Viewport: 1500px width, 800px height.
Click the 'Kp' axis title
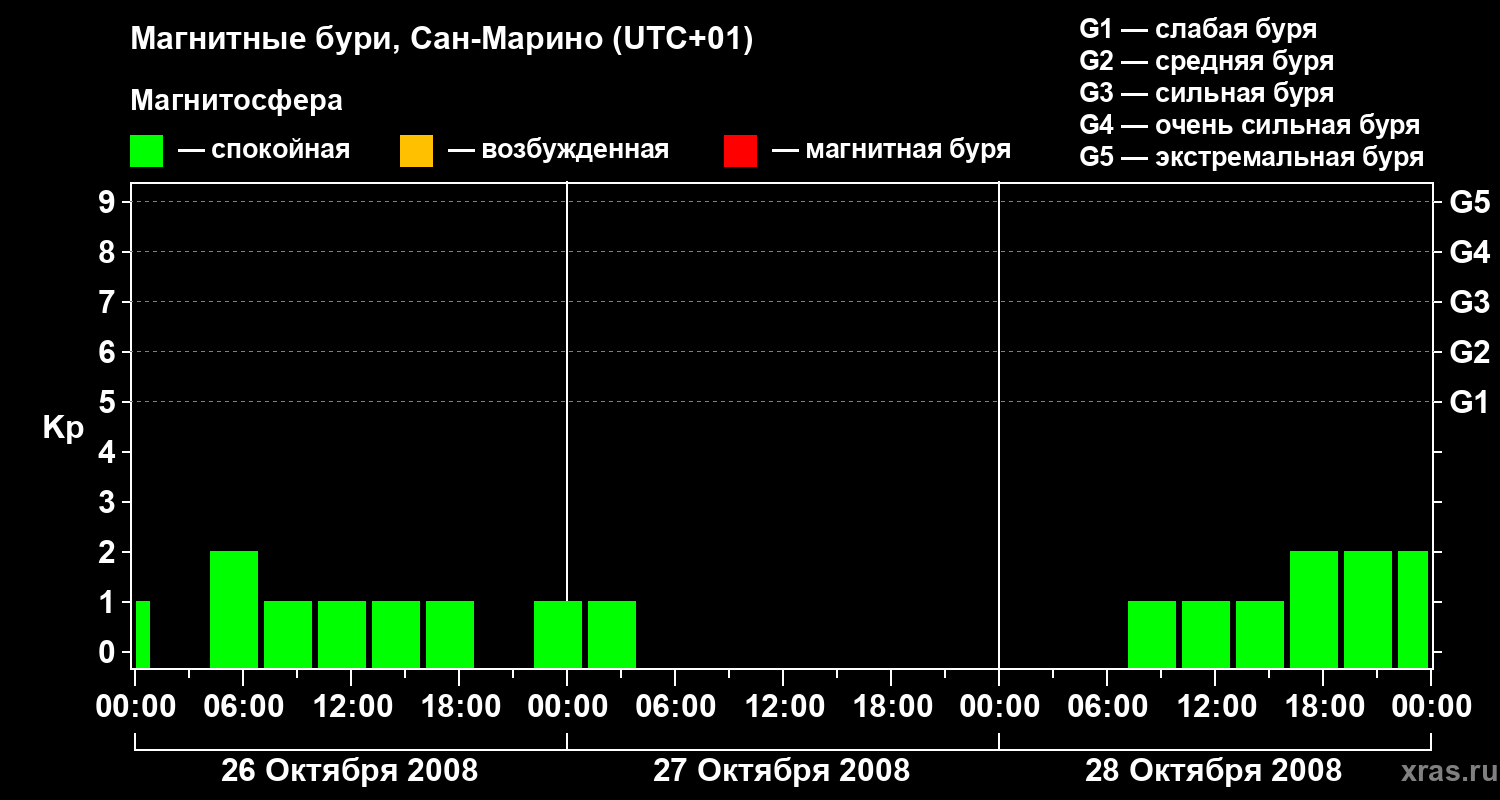(63, 427)
